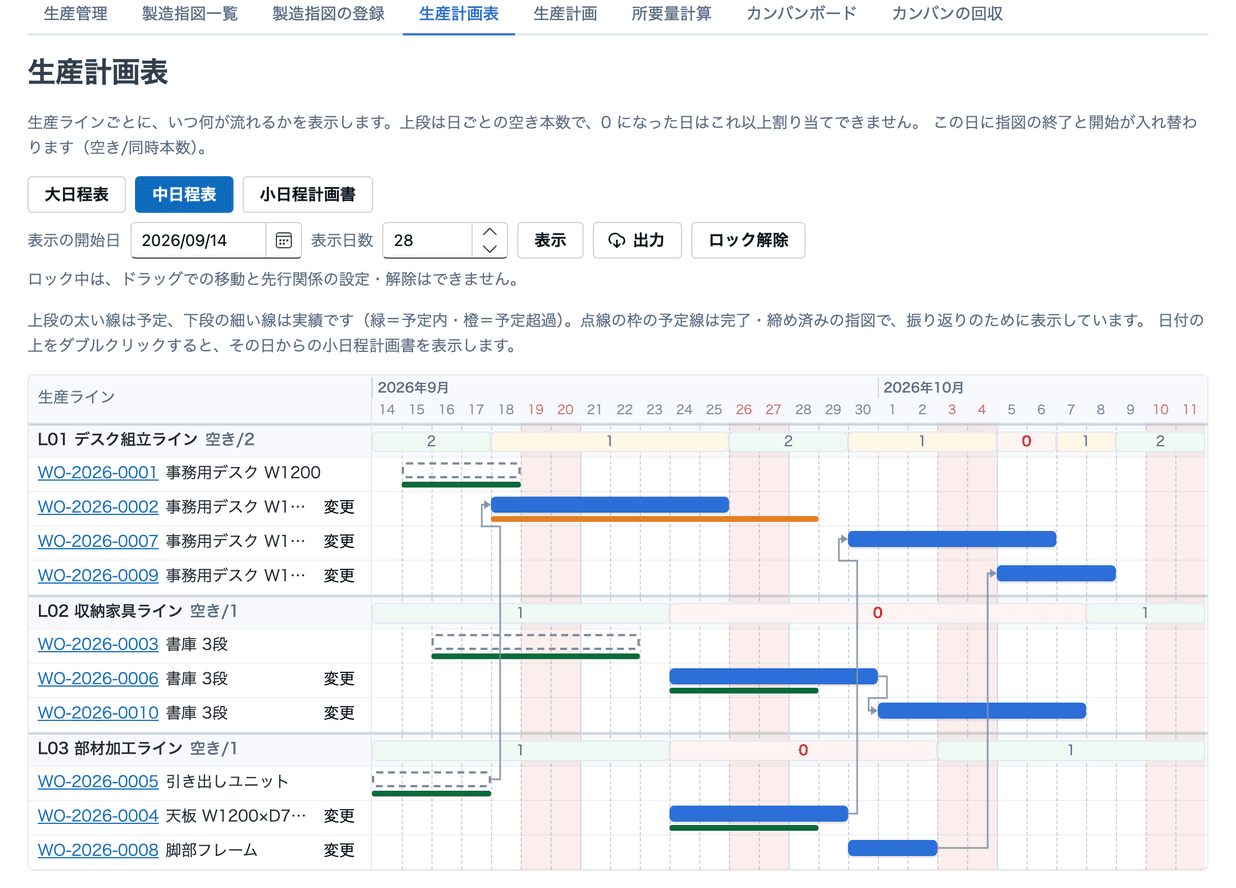
Task: Click the red 0 capacity cell in L01 row
Action: click(x=1026, y=441)
